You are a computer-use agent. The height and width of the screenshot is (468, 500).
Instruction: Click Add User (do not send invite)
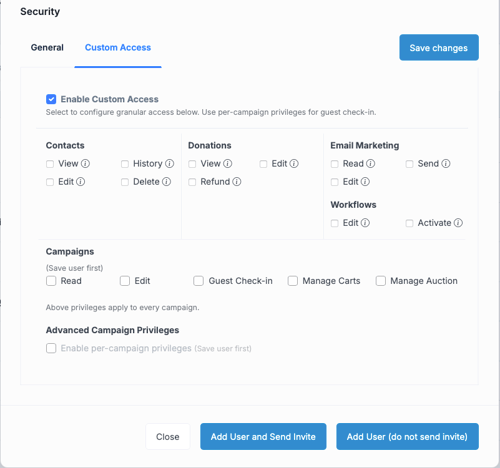pyautogui.click(x=407, y=437)
